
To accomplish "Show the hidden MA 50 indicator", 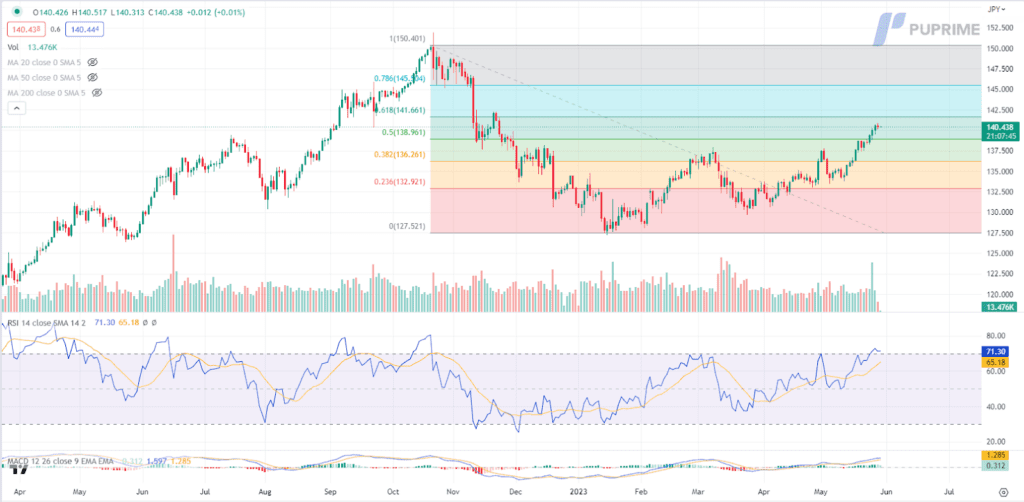I will coord(92,77).
